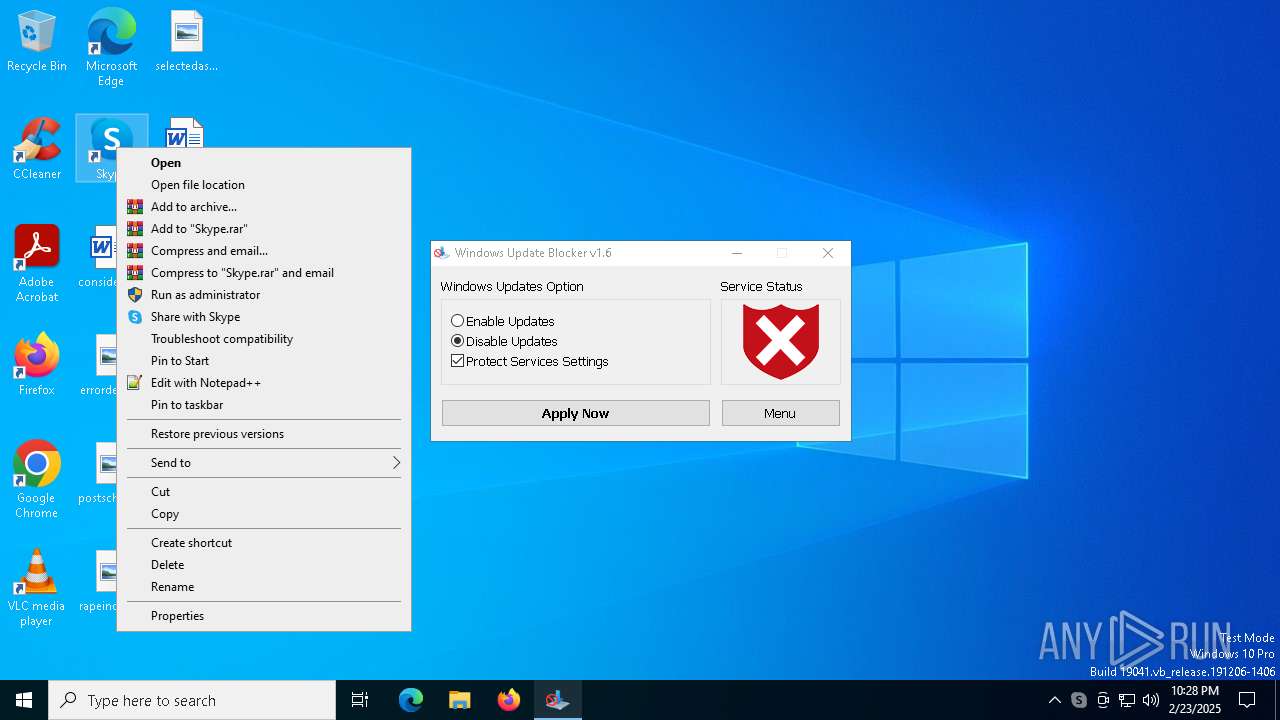Launch Microsoft Edge from the taskbar
The height and width of the screenshot is (720, 1280).
(x=411, y=700)
